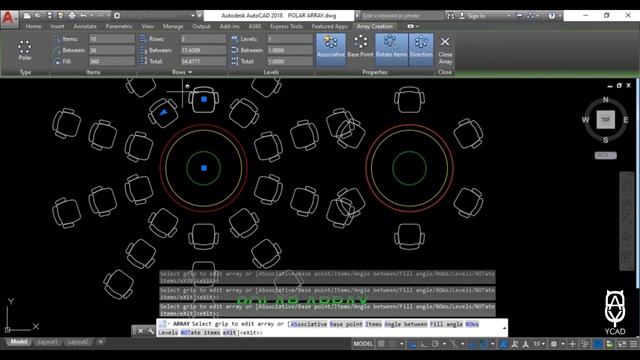Open the Parametric ribbon tab
Screen dimensions: 640x360
[x=119, y=26]
